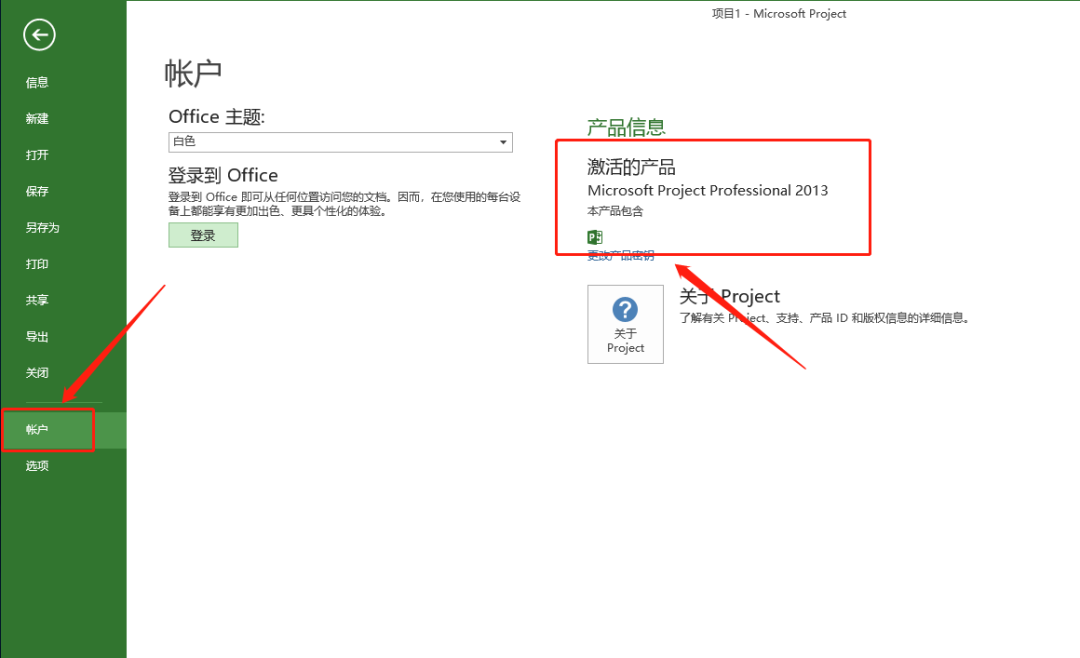Go back using the circled arrow
This screenshot has width=1080, height=658.
[x=39, y=34]
